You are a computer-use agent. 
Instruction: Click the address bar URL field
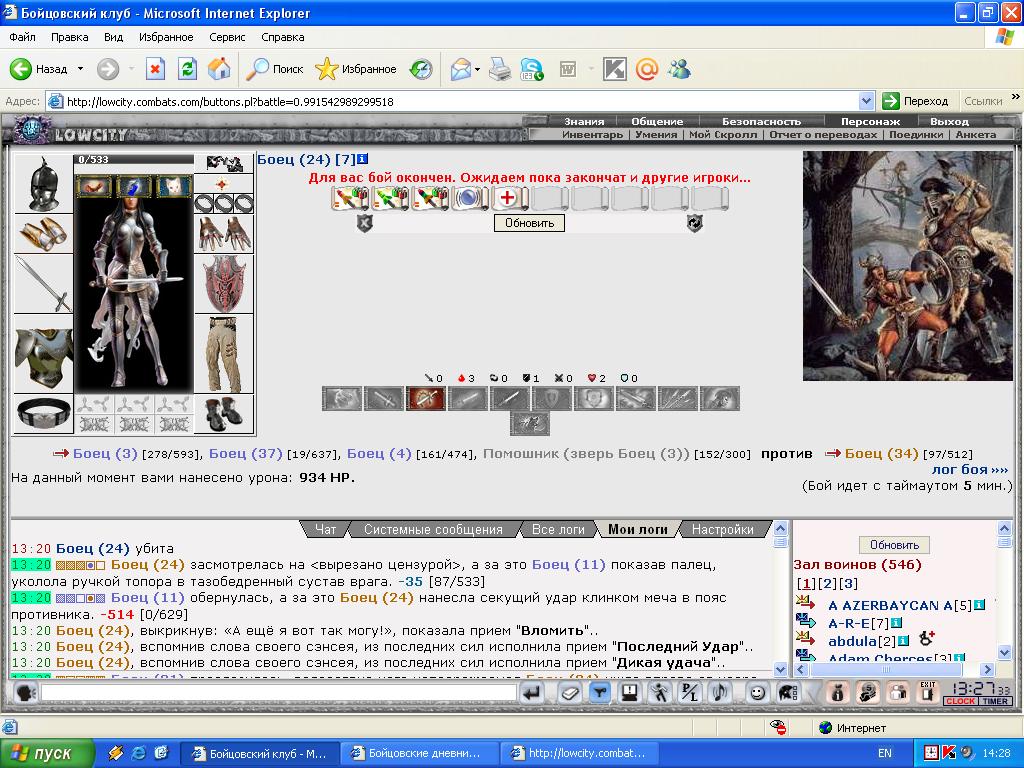point(453,101)
